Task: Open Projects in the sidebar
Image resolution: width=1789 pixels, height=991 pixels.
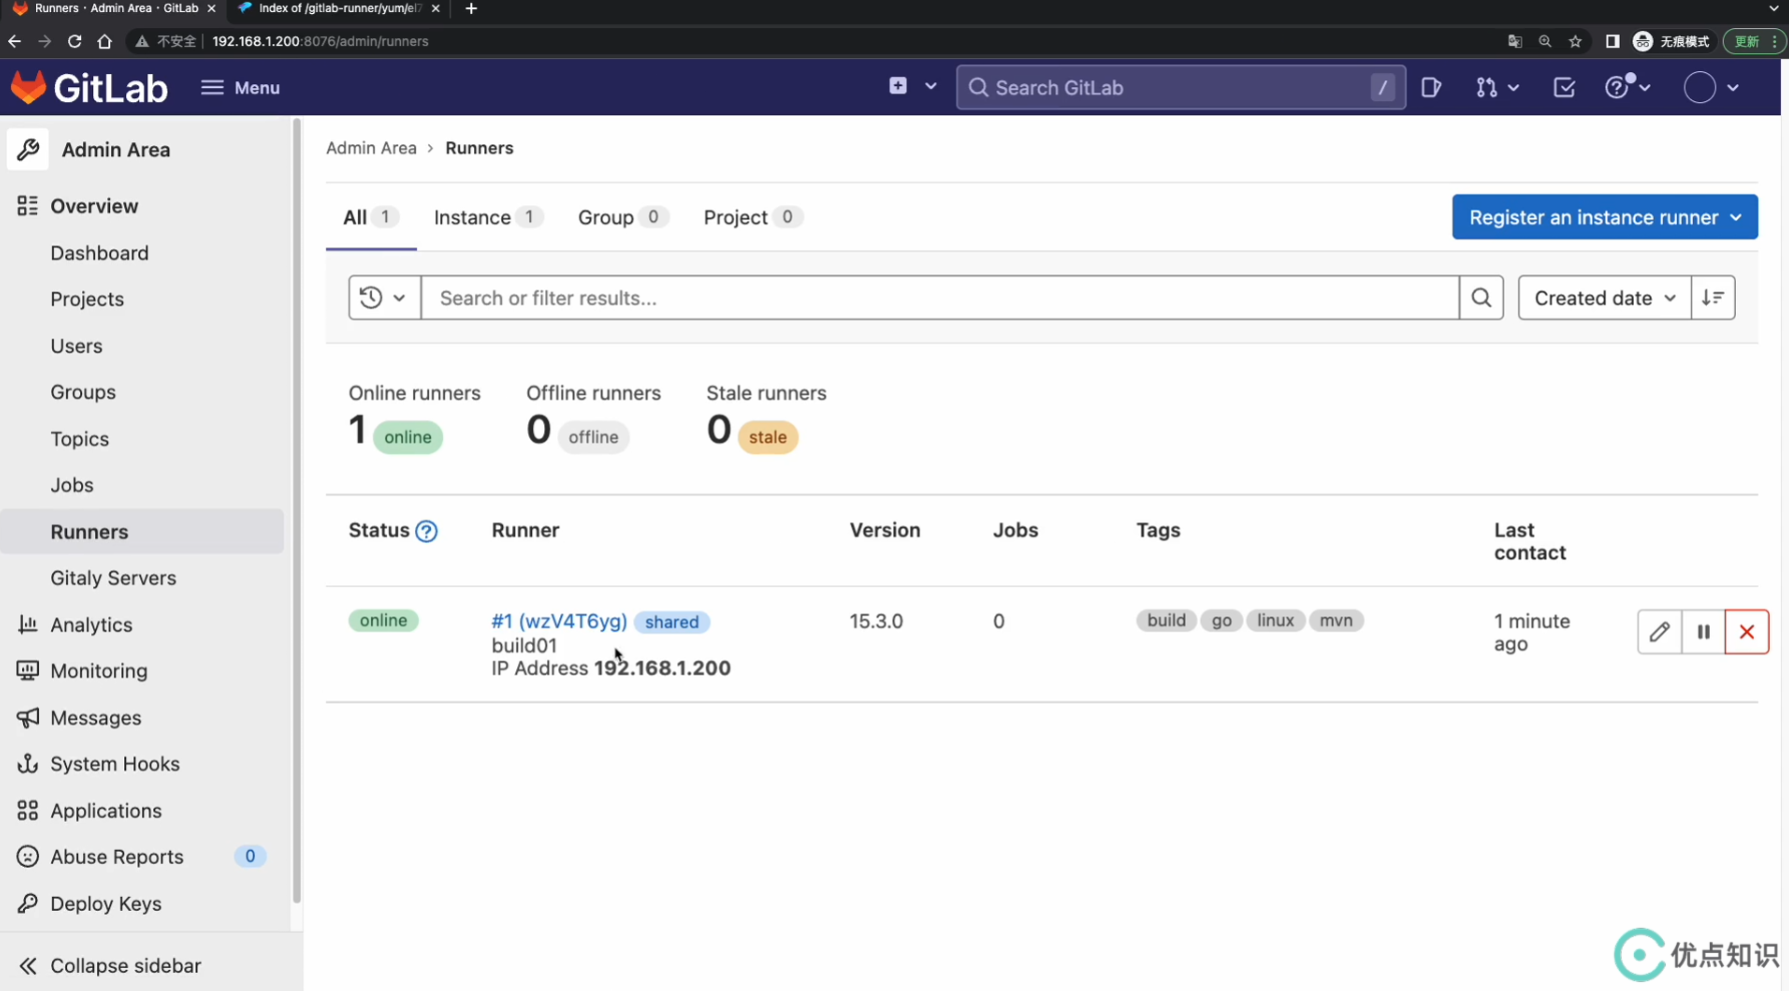Action: tap(87, 299)
